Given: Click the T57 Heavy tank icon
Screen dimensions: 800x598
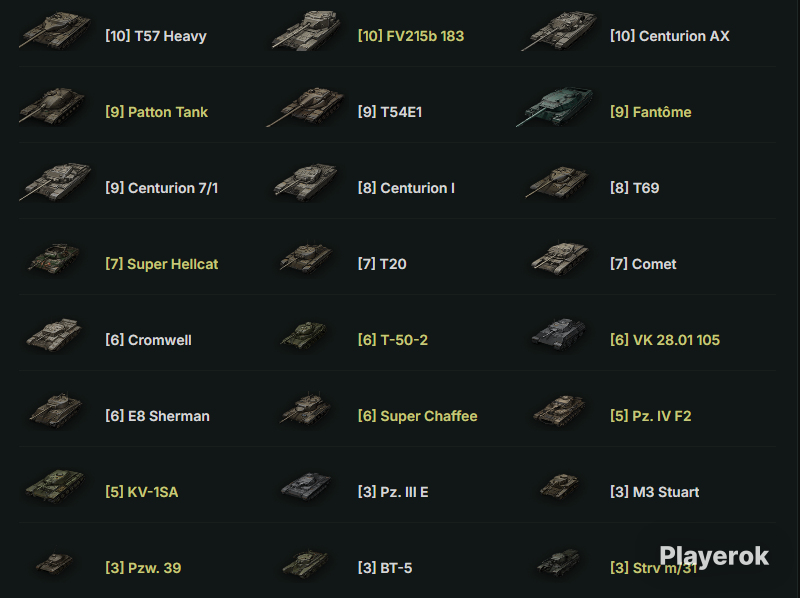Looking at the screenshot, I should tap(55, 31).
